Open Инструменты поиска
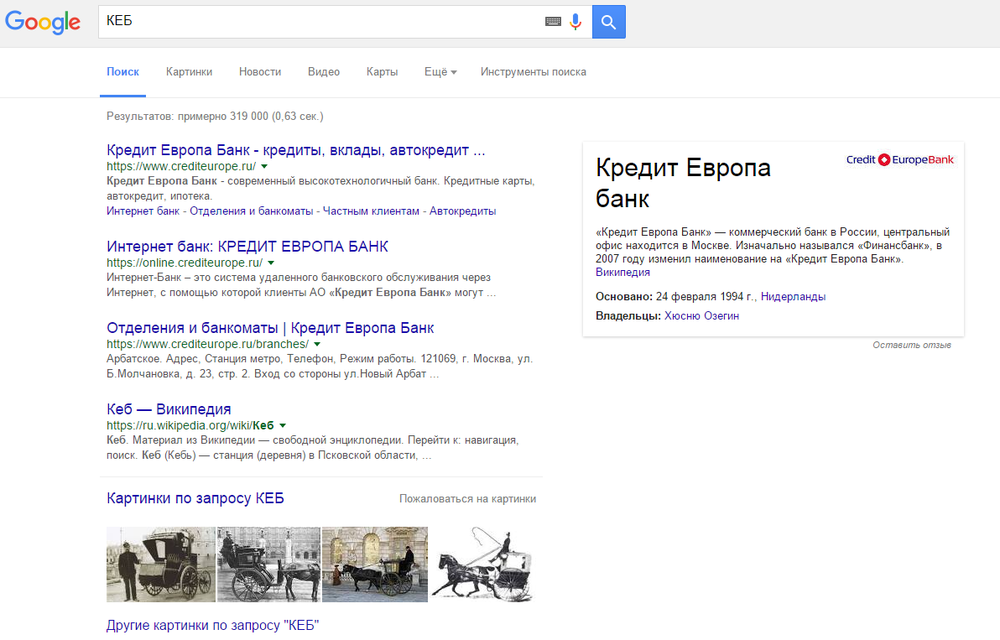 tap(533, 72)
